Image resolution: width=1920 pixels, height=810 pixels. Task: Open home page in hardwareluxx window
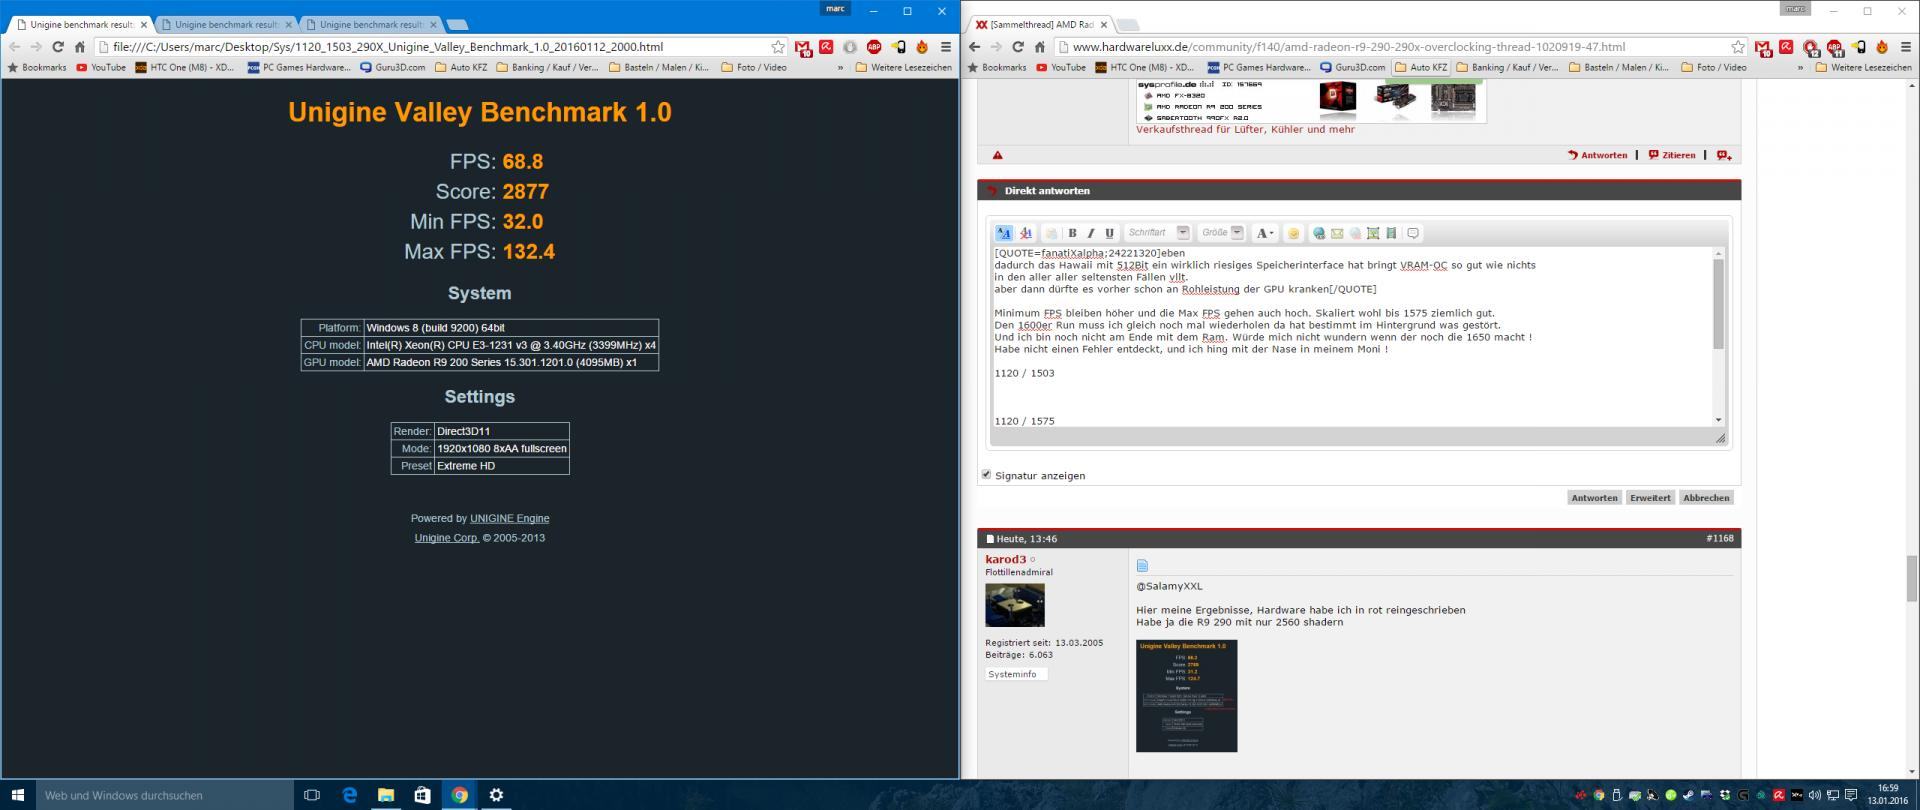pyautogui.click(x=1040, y=47)
